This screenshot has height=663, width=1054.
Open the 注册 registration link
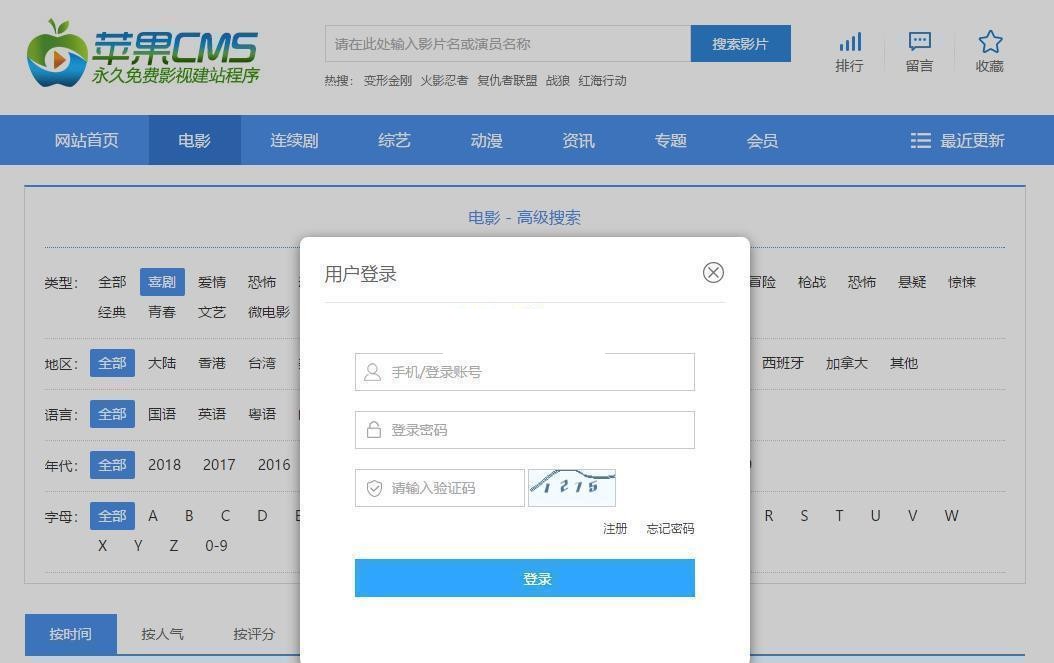(x=614, y=529)
